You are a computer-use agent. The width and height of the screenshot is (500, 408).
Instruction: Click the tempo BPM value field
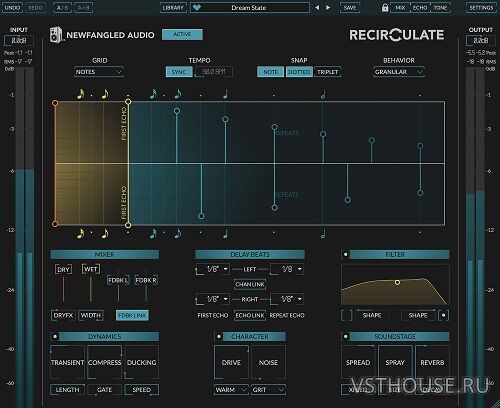tap(214, 72)
